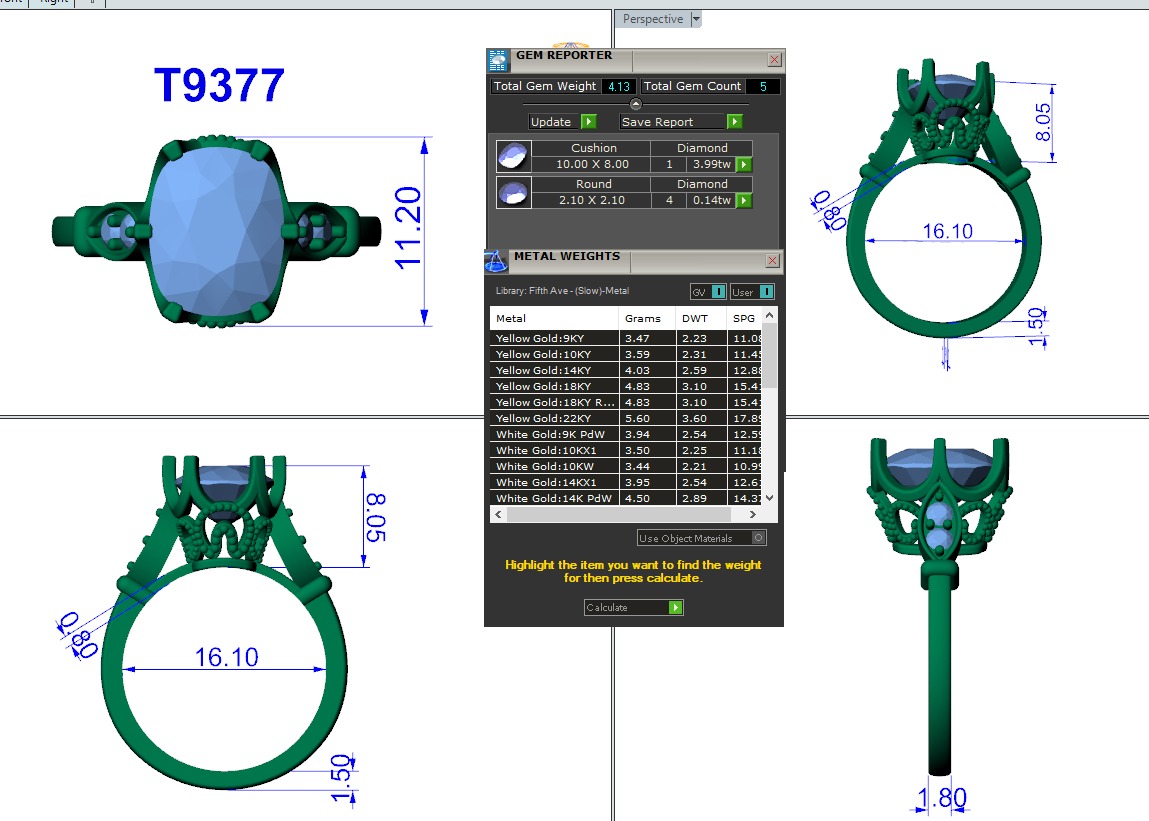1149x821 pixels.
Task: Click the Metal Weights scale icon
Action: (496, 262)
